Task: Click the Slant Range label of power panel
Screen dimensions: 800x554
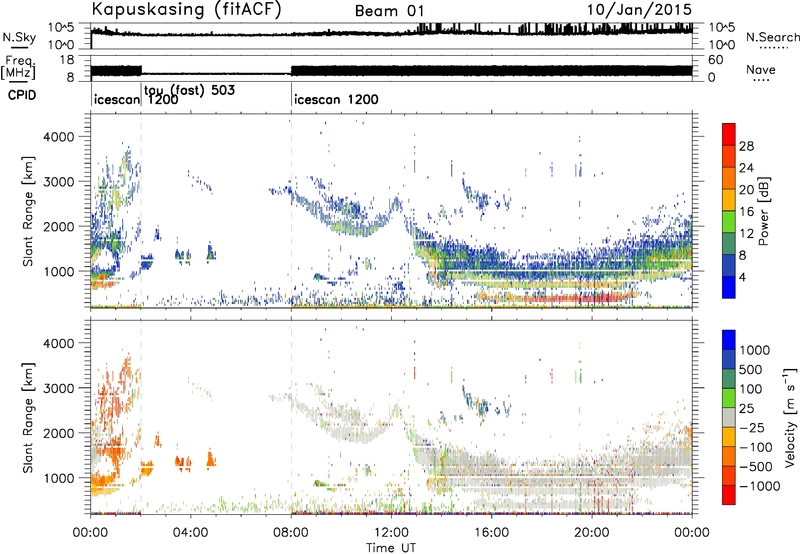Action: pyautogui.click(x=28, y=211)
